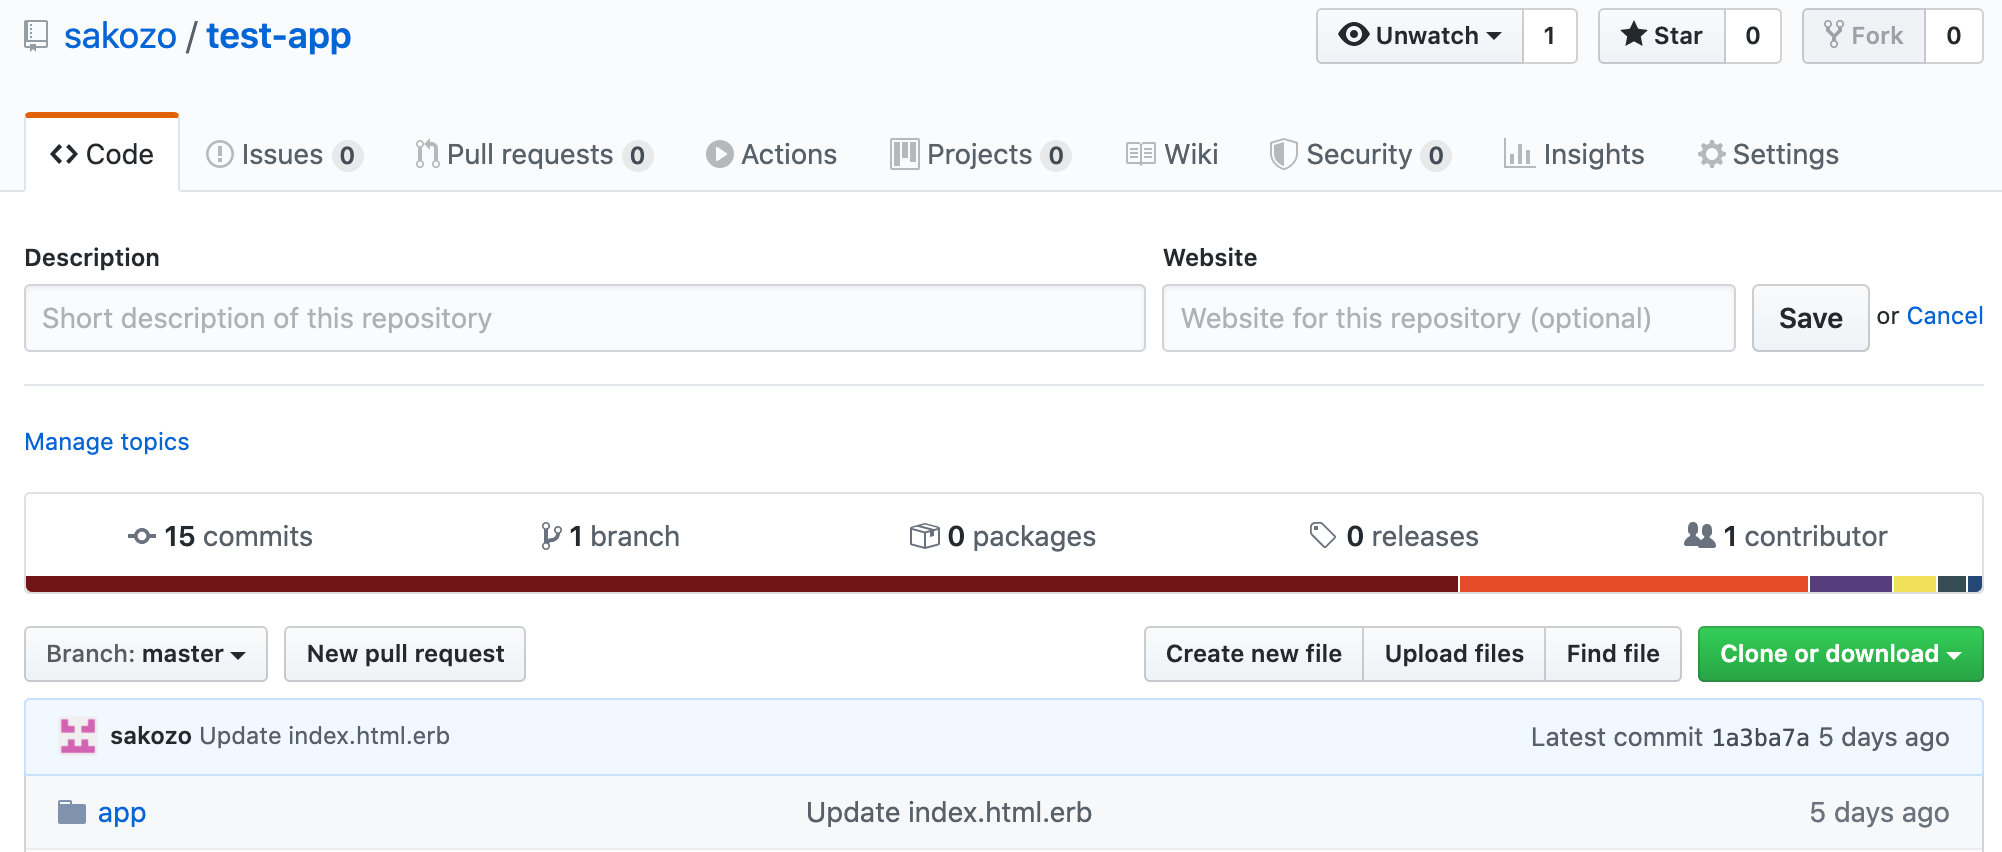Image resolution: width=2002 pixels, height=852 pixels.
Task: Click the repository book icon beside sakozo
Action: tap(36, 36)
